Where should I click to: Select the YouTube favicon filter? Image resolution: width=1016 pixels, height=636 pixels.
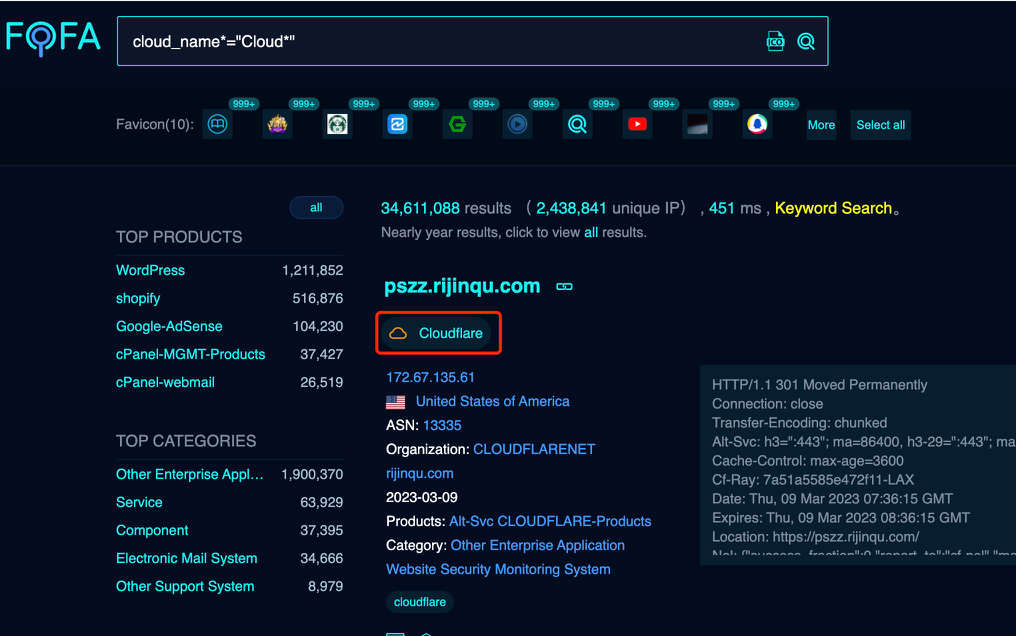tap(637, 125)
